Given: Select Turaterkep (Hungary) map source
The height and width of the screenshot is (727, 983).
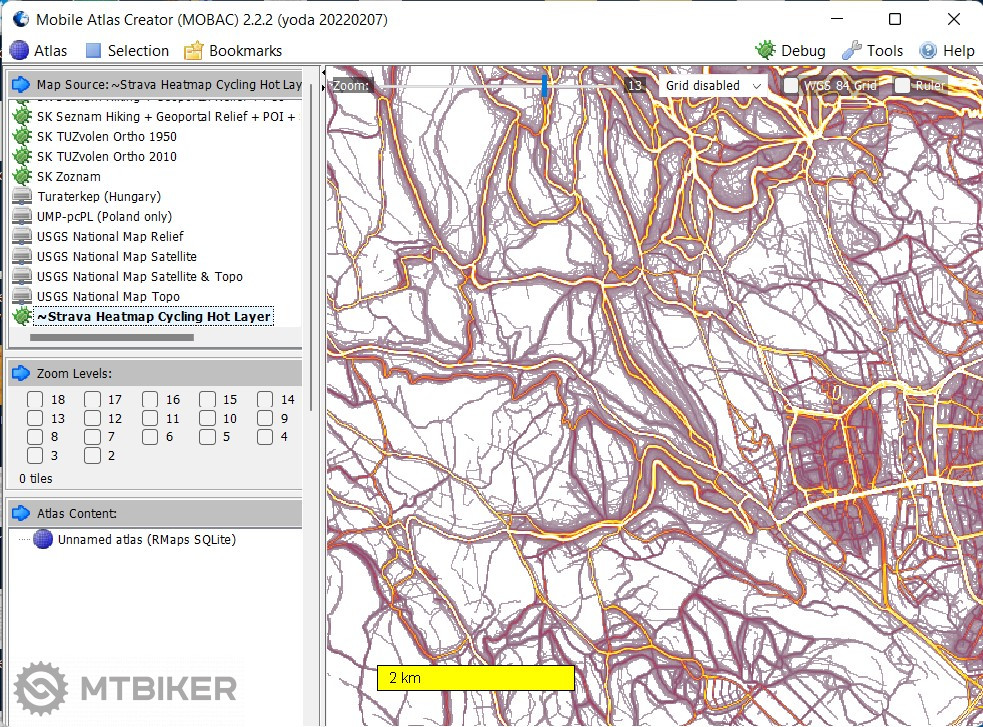Looking at the screenshot, I should [x=98, y=197].
